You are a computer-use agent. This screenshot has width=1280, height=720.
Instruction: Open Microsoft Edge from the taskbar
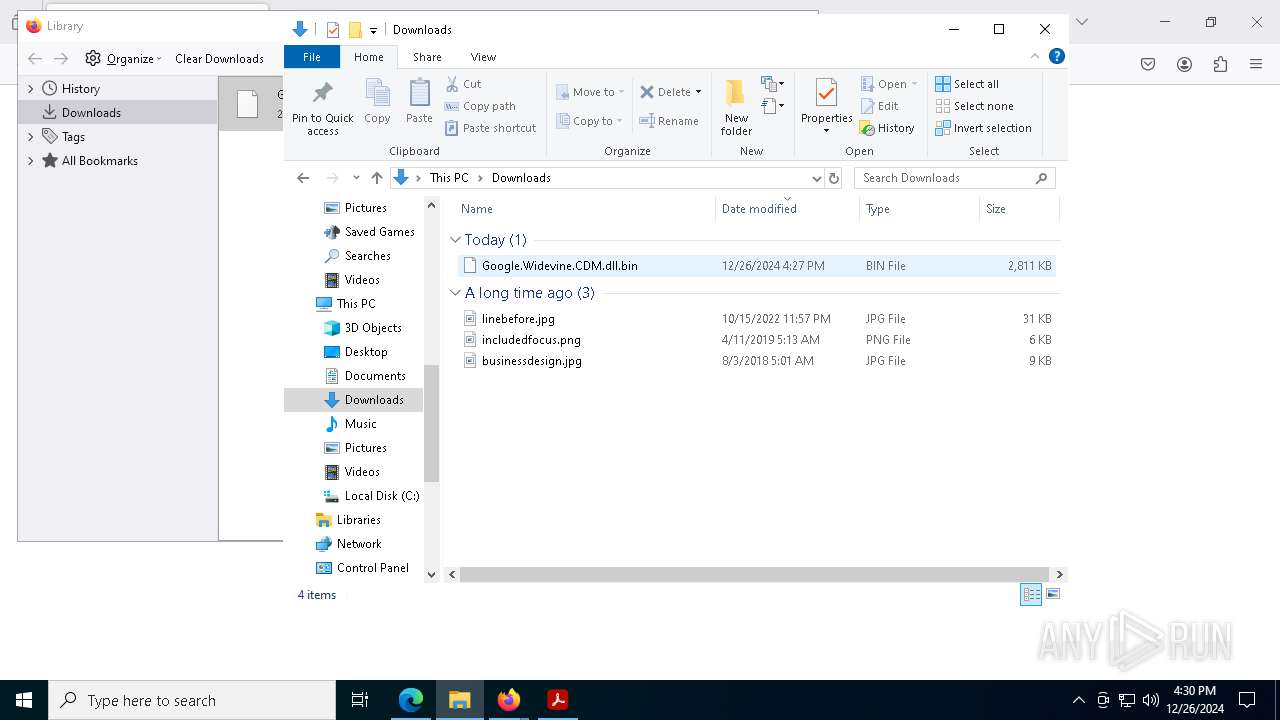(411, 700)
